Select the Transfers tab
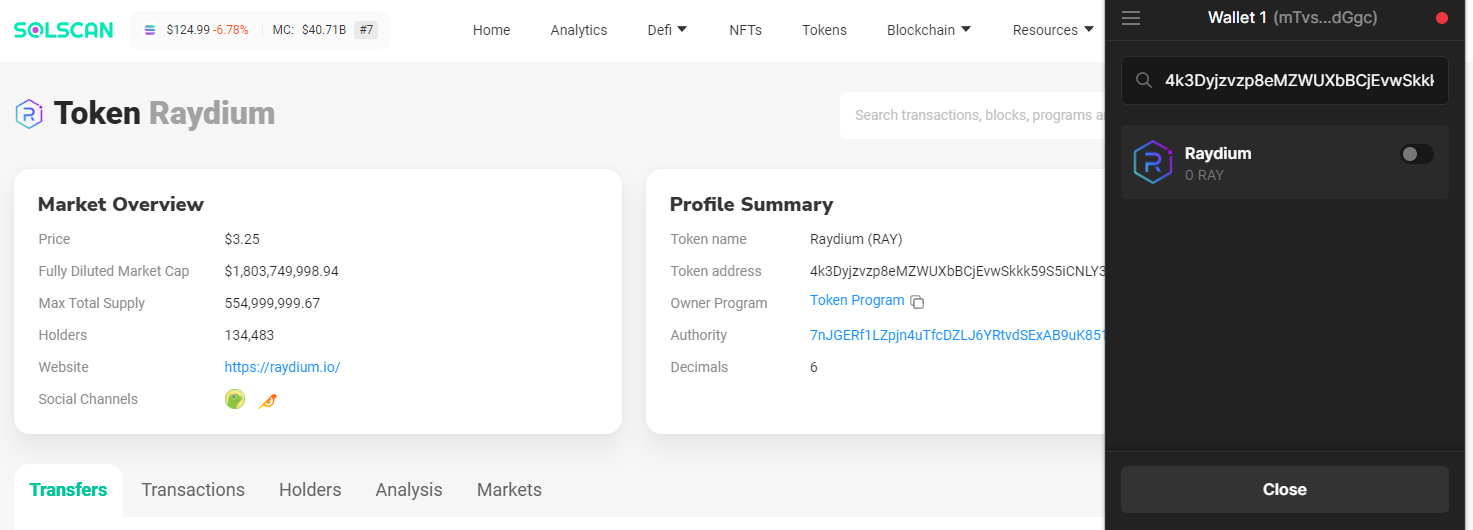Viewport: 1473px width, 530px height. pyautogui.click(x=68, y=490)
